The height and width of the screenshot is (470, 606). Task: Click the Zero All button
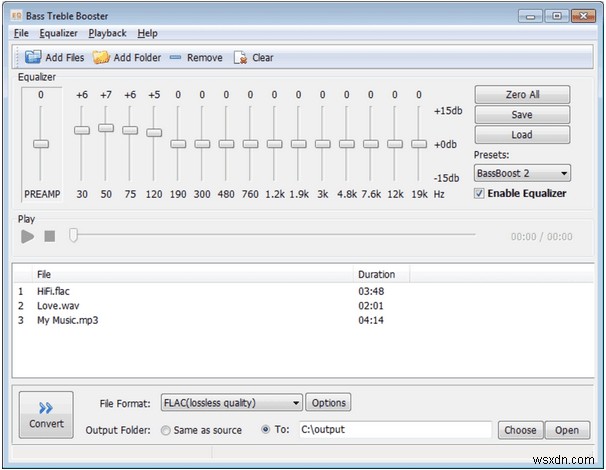tap(522, 94)
